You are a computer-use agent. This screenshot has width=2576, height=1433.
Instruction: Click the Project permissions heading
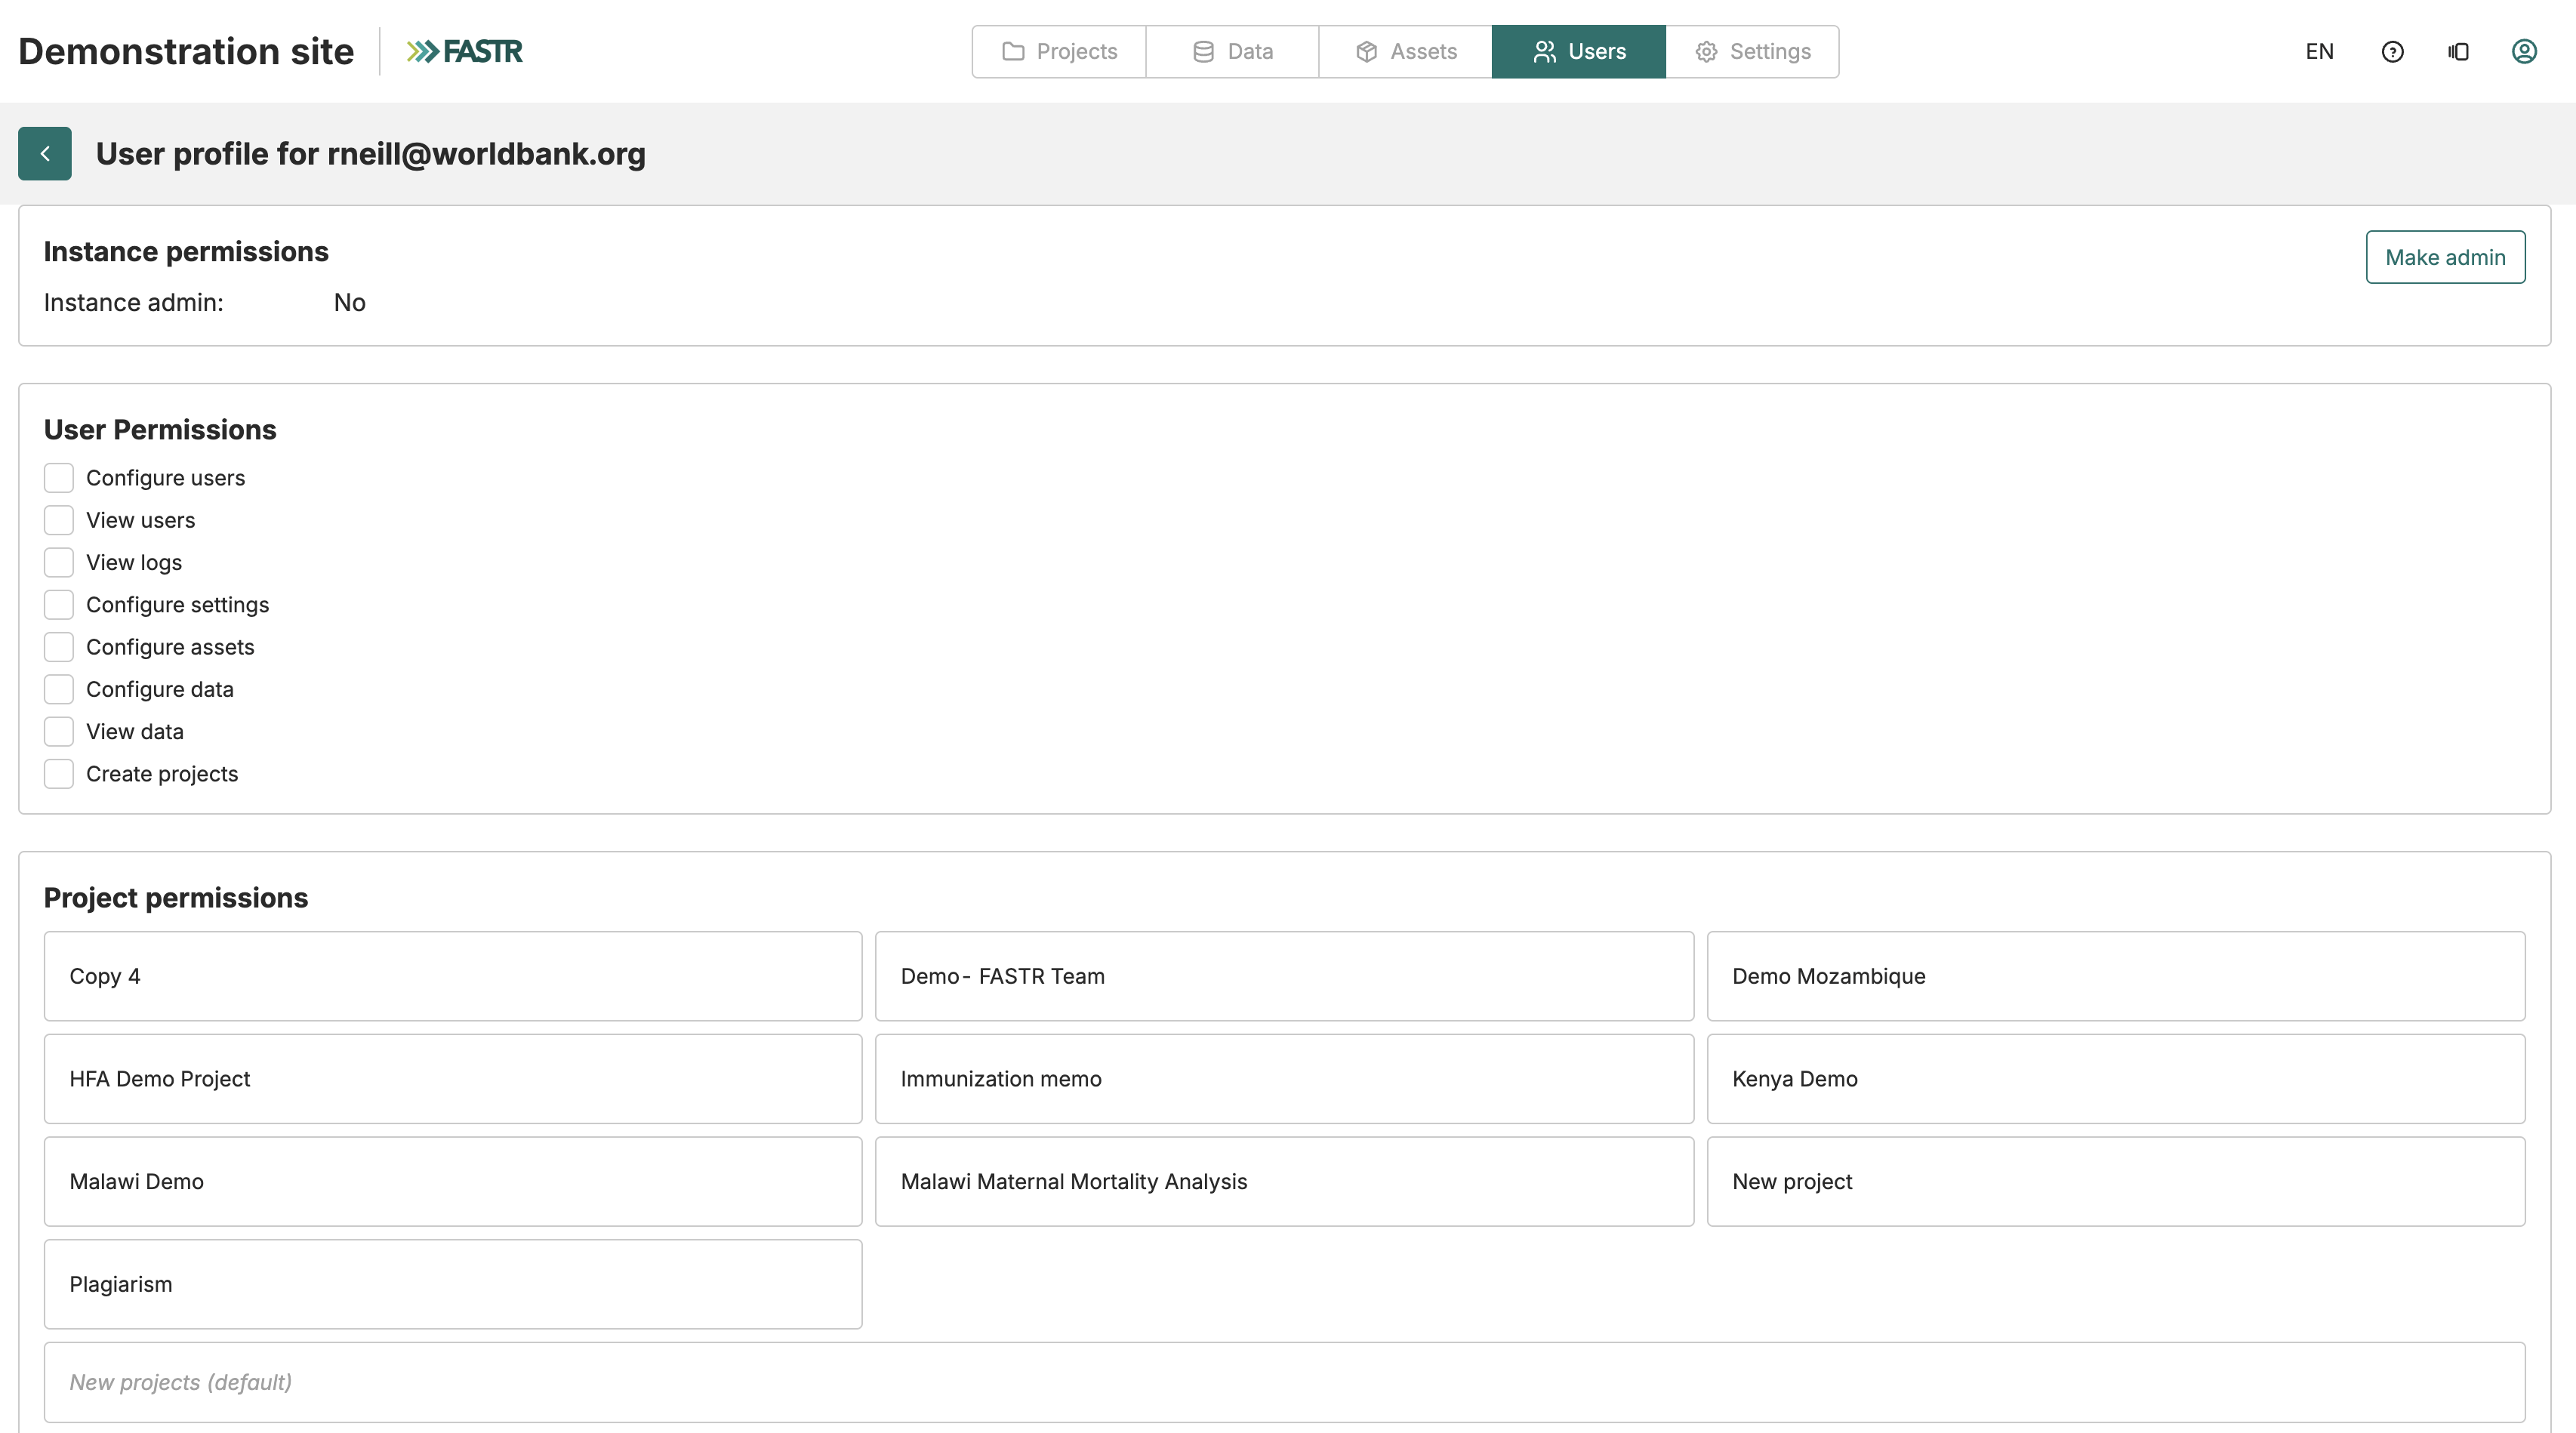pyautogui.click(x=176, y=898)
